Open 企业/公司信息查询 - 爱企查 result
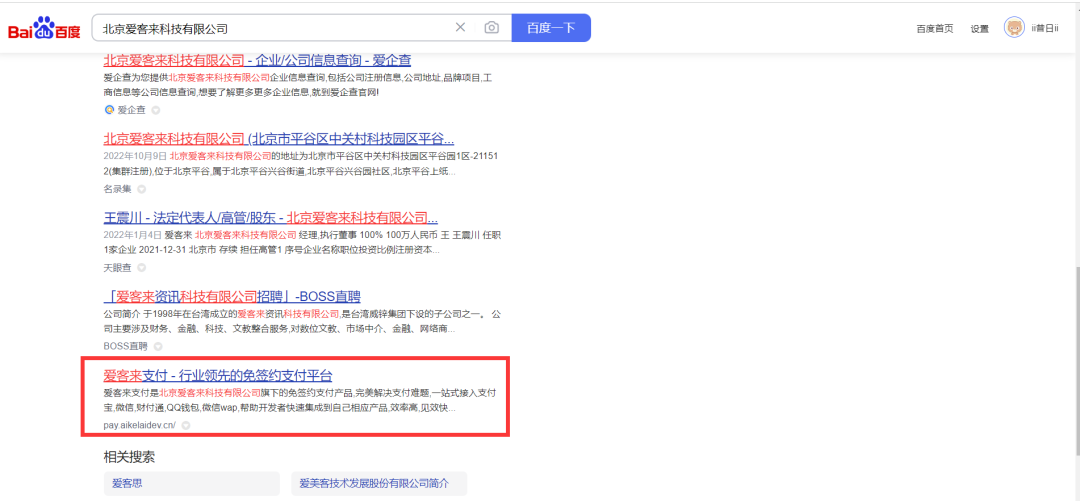 tap(258, 59)
